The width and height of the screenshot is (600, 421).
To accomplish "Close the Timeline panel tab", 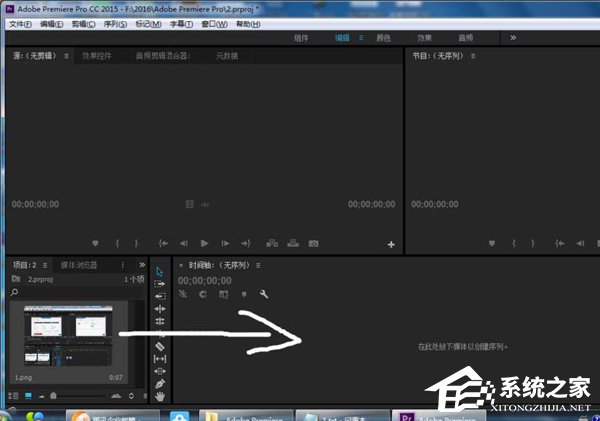I will [181, 265].
